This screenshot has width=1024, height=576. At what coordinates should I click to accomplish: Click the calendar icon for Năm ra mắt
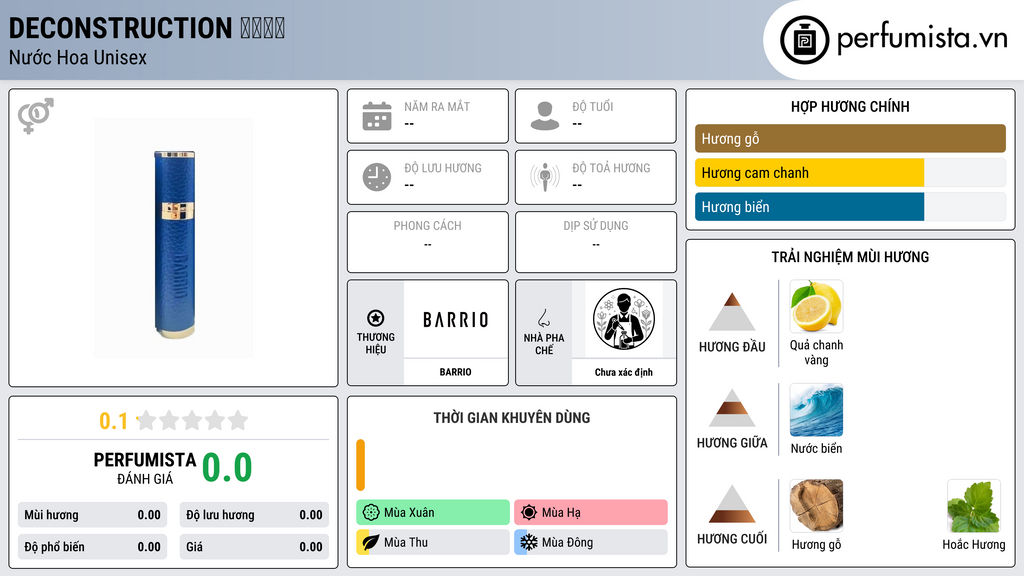[377, 116]
